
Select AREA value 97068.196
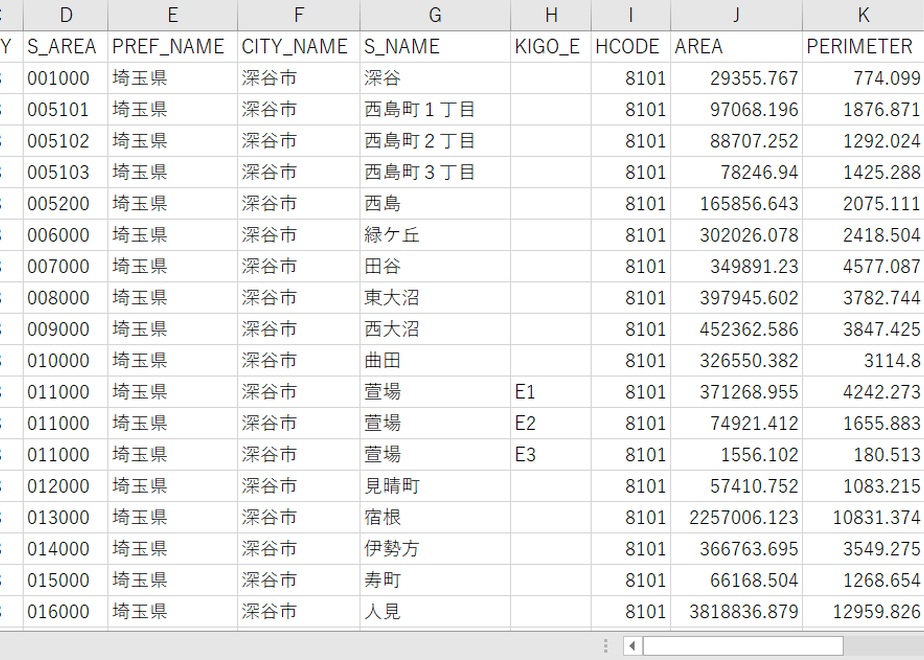point(736,109)
